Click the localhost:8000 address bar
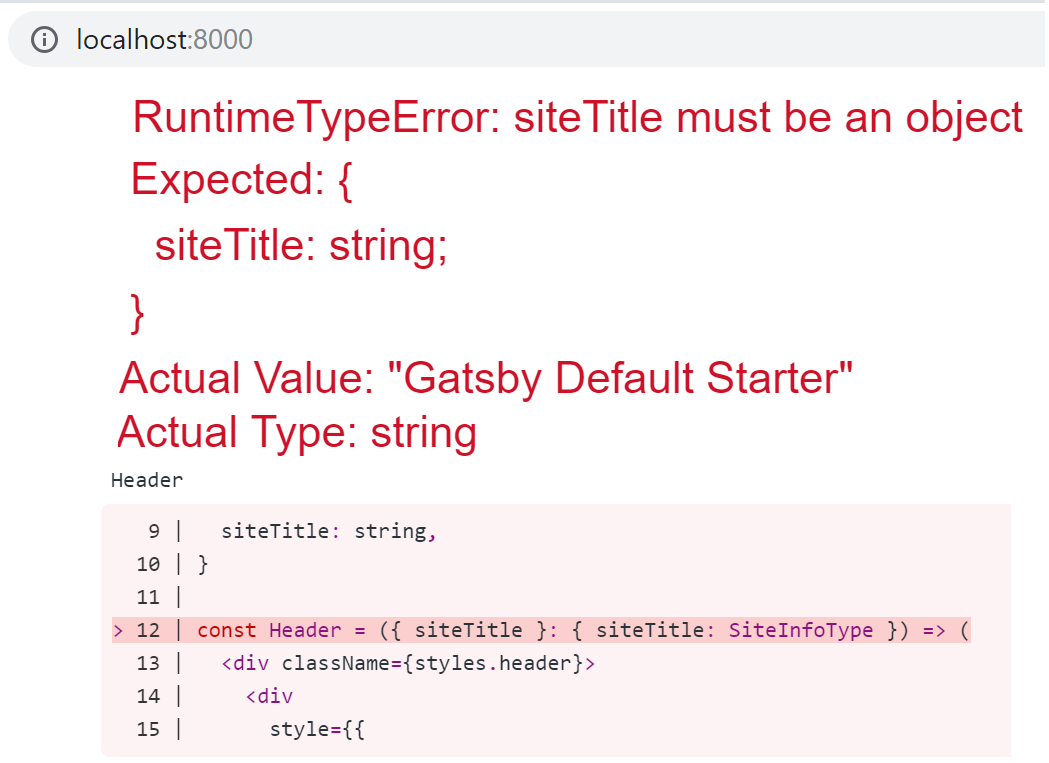The height and width of the screenshot is (763, 1049). [x=163, y=39]
